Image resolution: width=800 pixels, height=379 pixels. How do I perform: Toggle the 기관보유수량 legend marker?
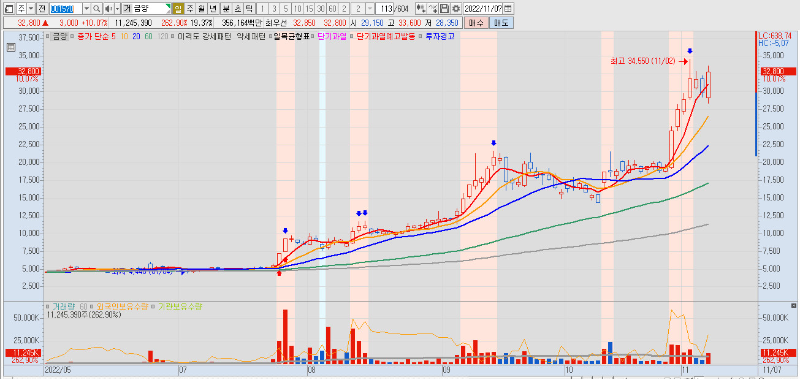[153, 307]
